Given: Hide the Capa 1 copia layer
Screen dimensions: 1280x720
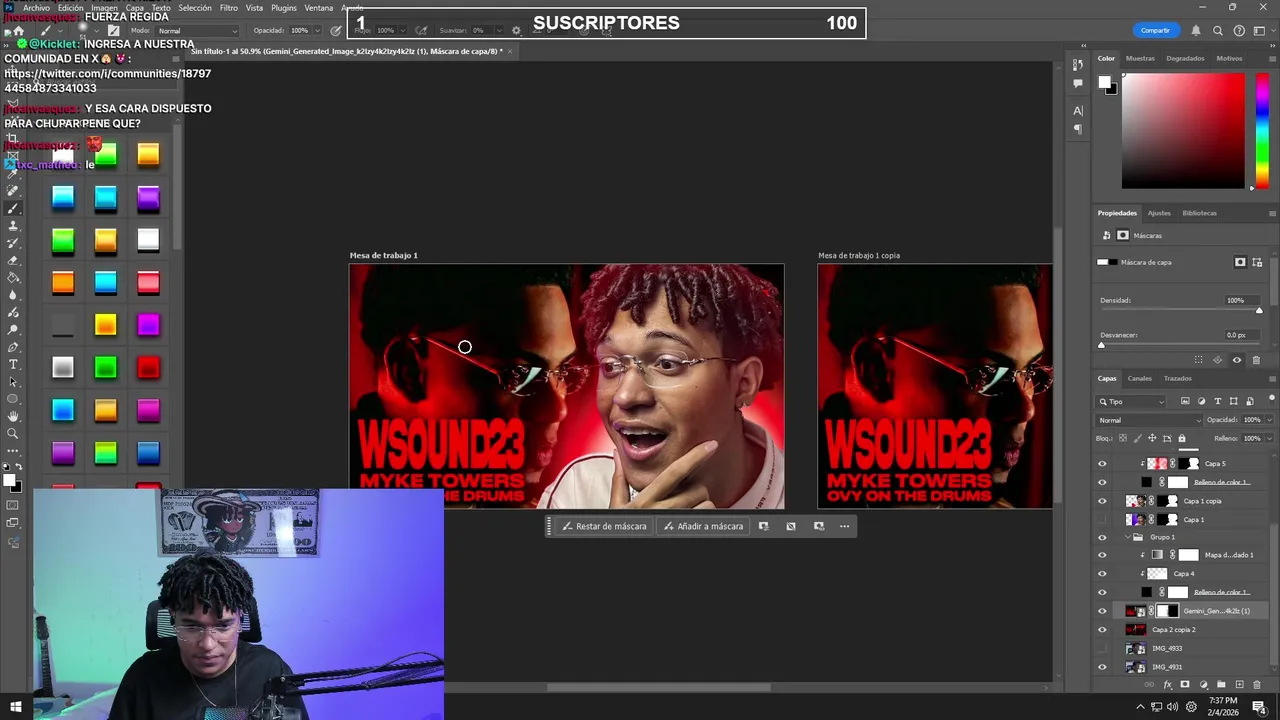Looking at the screenshot, I should tap(1102, 501).
